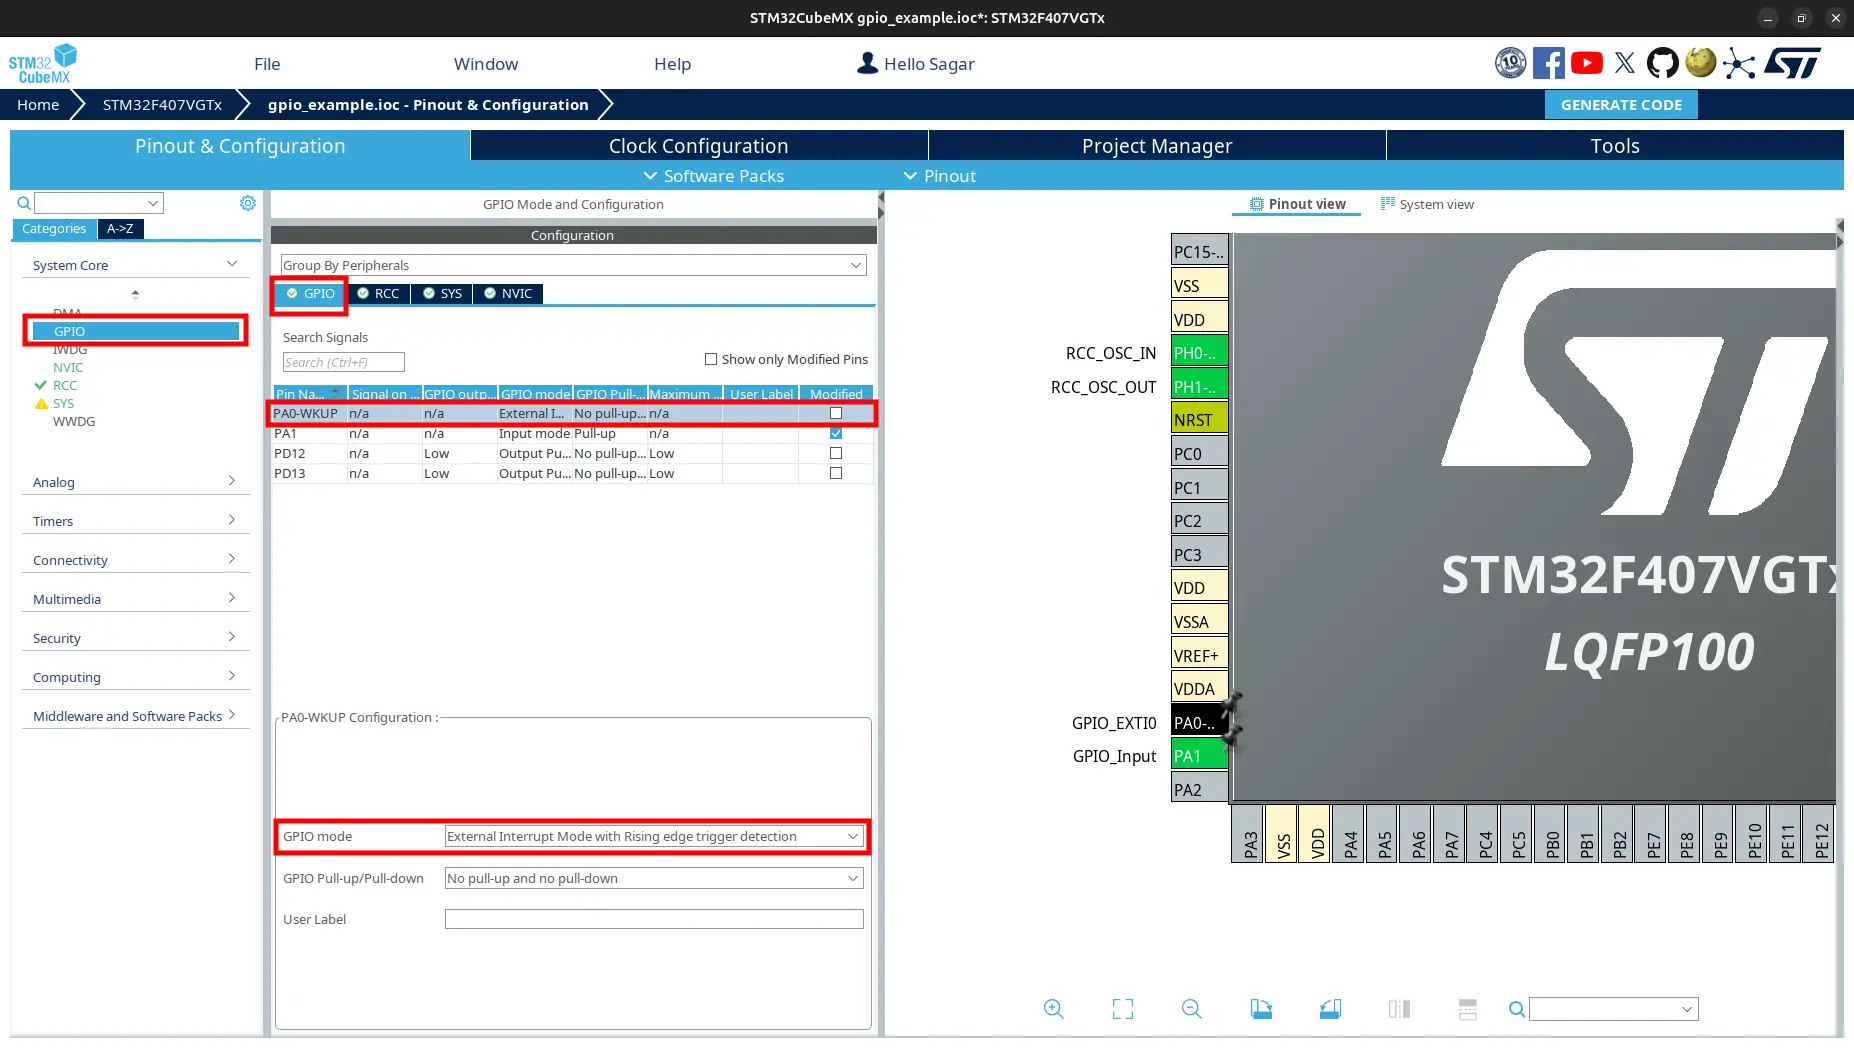Rotate the chip counter-clockwise

pyautogui.click(x=1330, y=1009)
